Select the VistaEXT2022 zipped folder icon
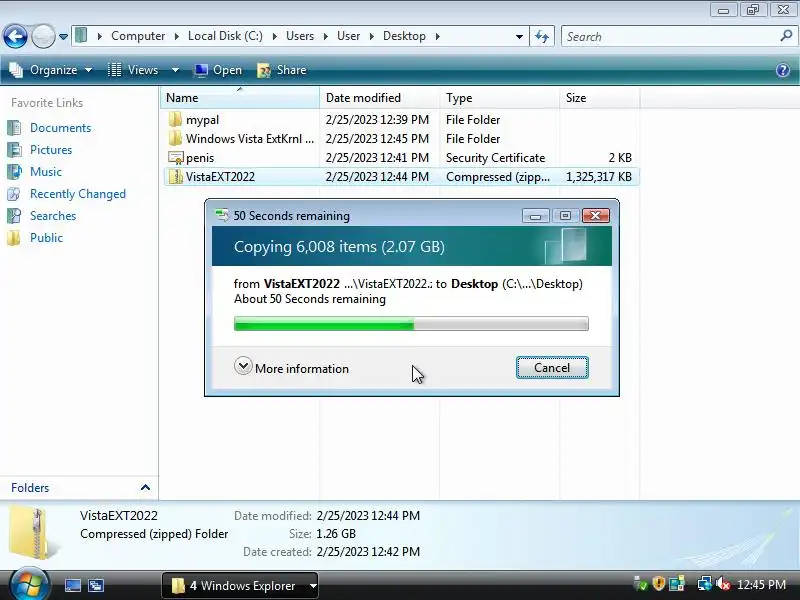The height and width of the screenshot is (600, 800). pos(176,177)
